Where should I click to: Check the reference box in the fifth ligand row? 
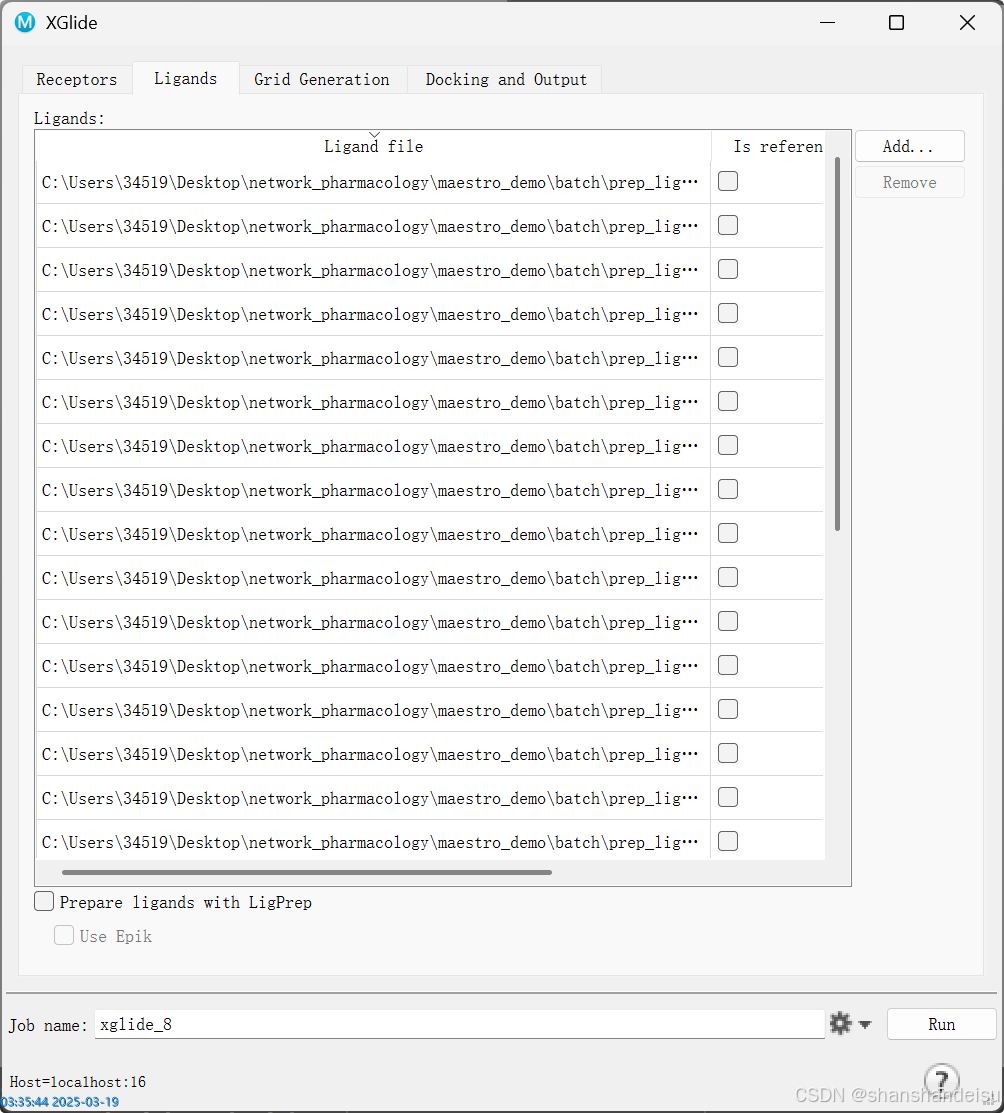click(728, 358)
